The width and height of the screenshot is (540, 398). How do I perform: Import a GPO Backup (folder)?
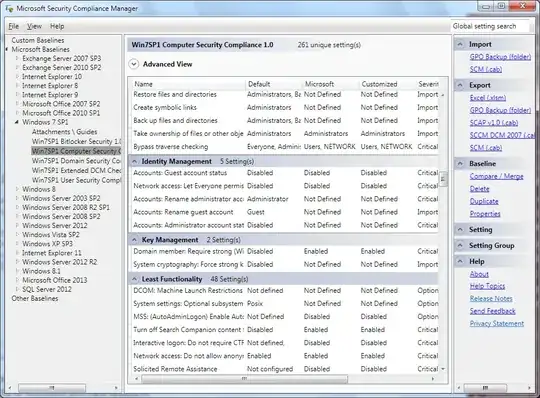tap(500, 57)
